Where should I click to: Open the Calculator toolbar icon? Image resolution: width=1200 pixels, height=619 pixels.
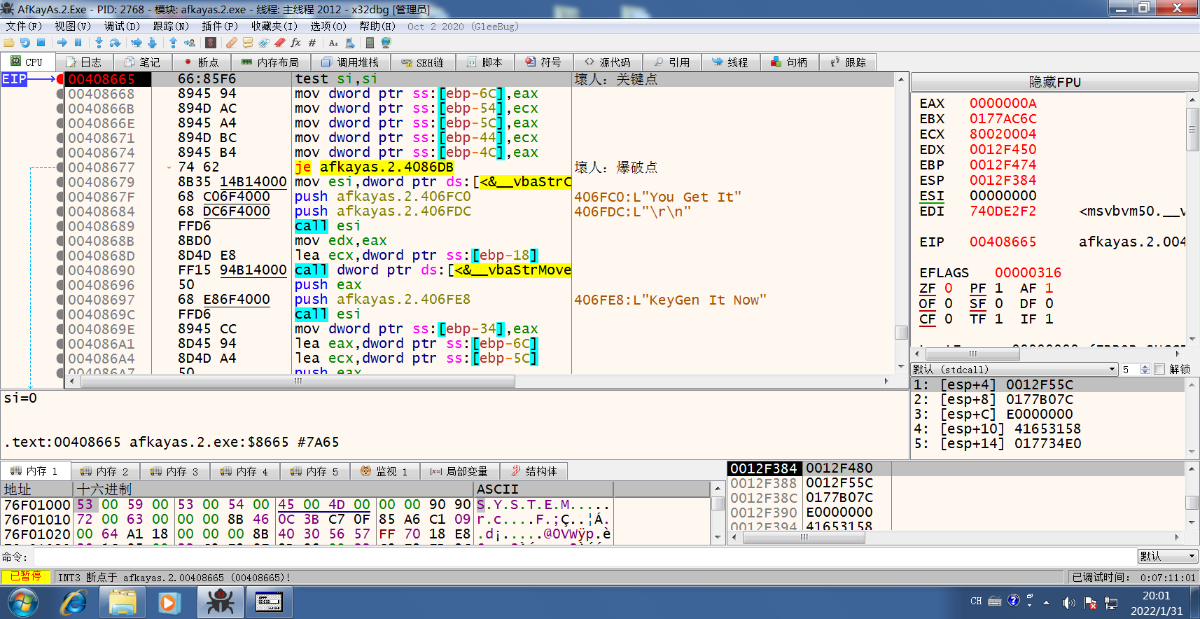pyautogui.click(x=370, y=43)
